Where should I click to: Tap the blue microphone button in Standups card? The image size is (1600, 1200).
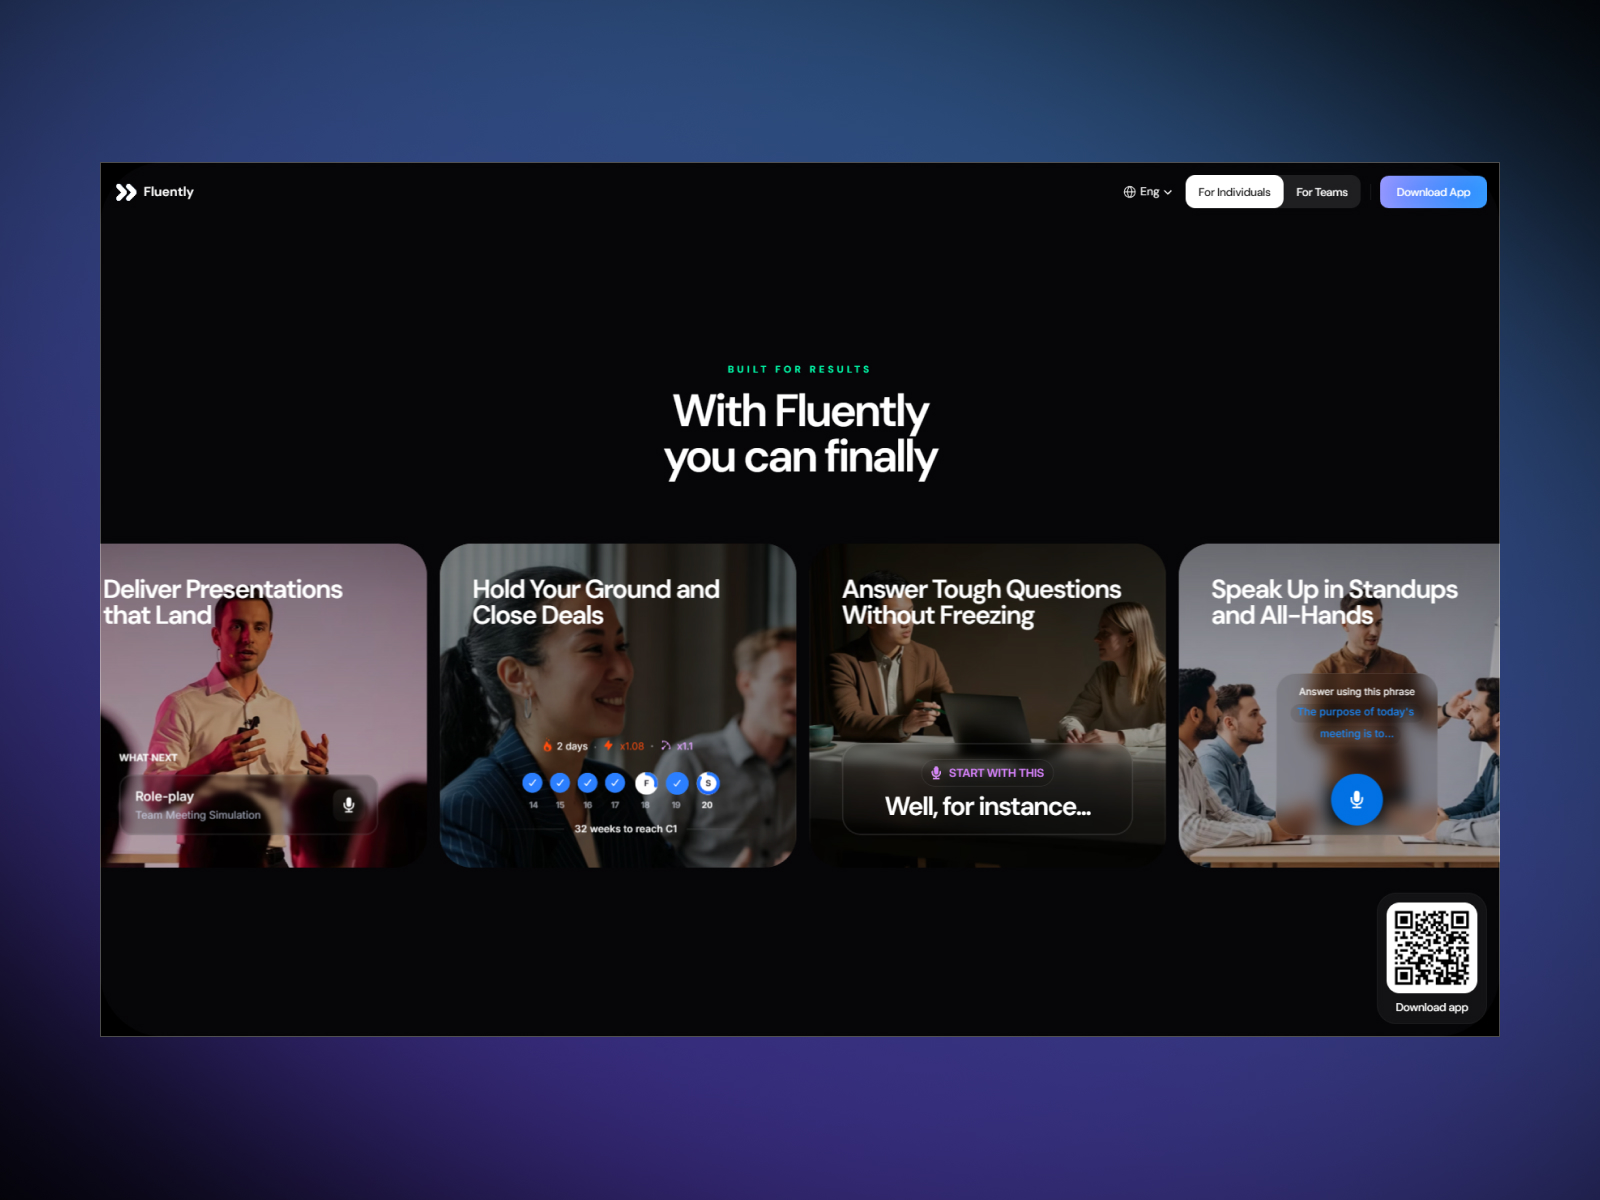pyautogui.click(x=1356, y=799)
